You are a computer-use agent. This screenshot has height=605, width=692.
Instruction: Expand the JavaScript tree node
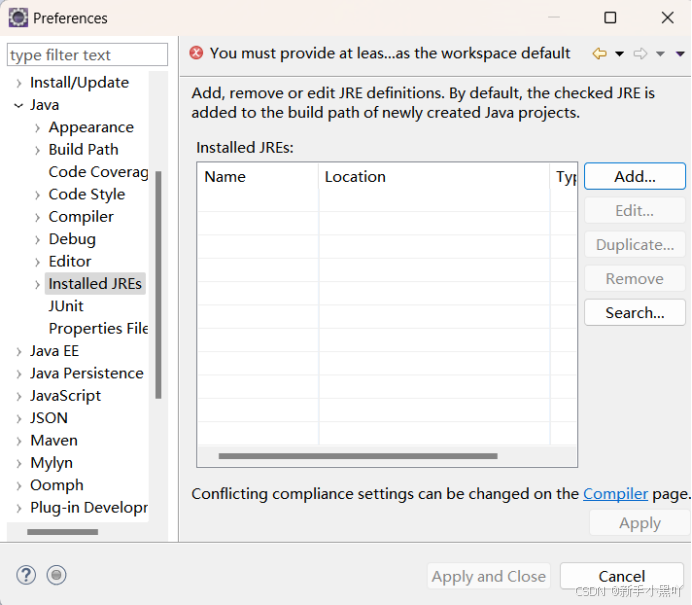[x=19, y=396]
